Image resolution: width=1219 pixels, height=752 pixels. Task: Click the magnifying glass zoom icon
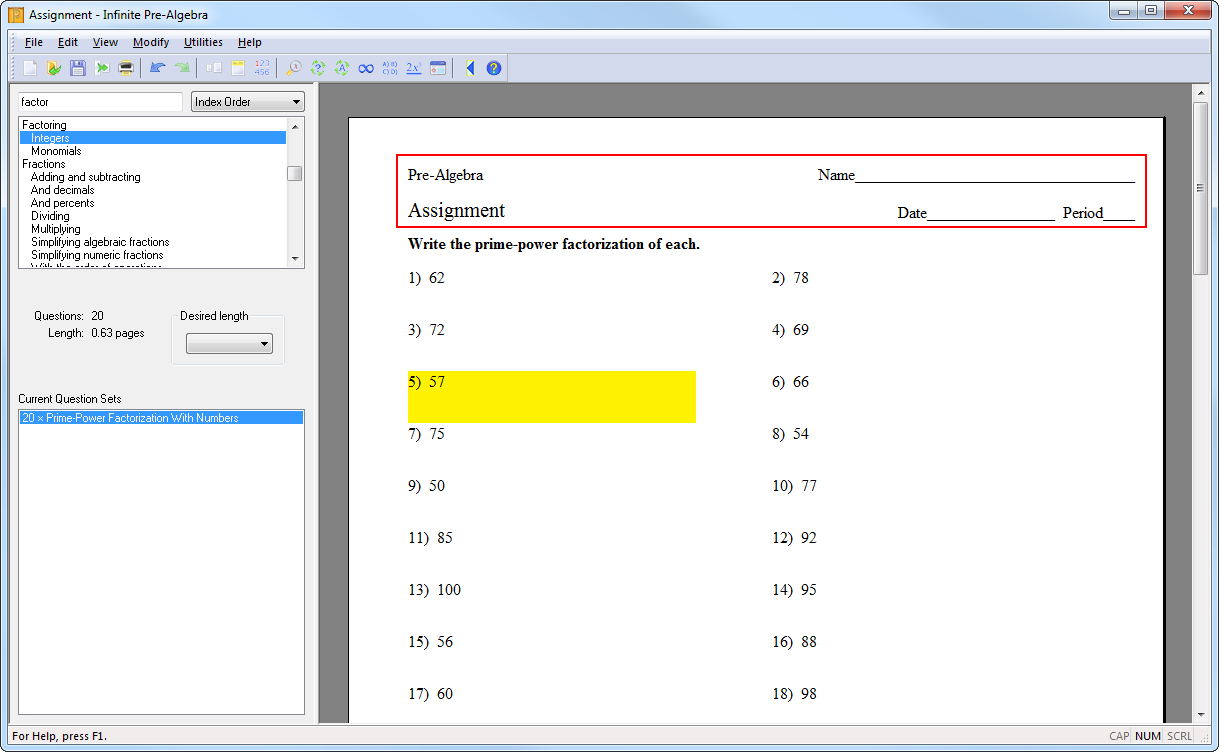[293, 68]
